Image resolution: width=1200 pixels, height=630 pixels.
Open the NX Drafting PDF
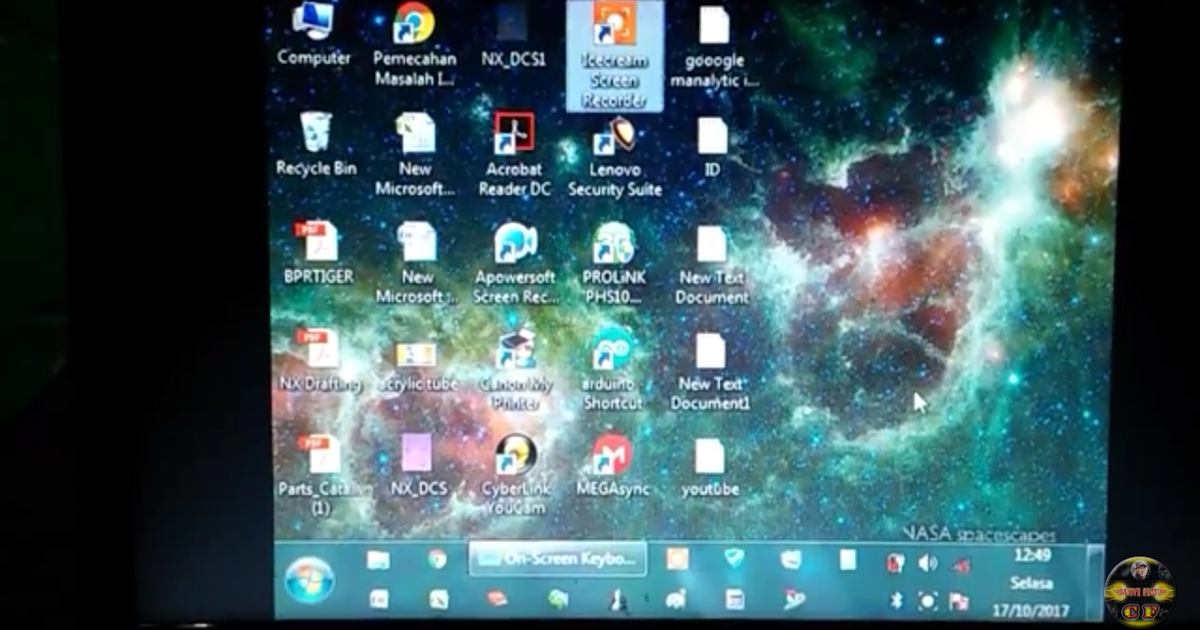(318, 350)
